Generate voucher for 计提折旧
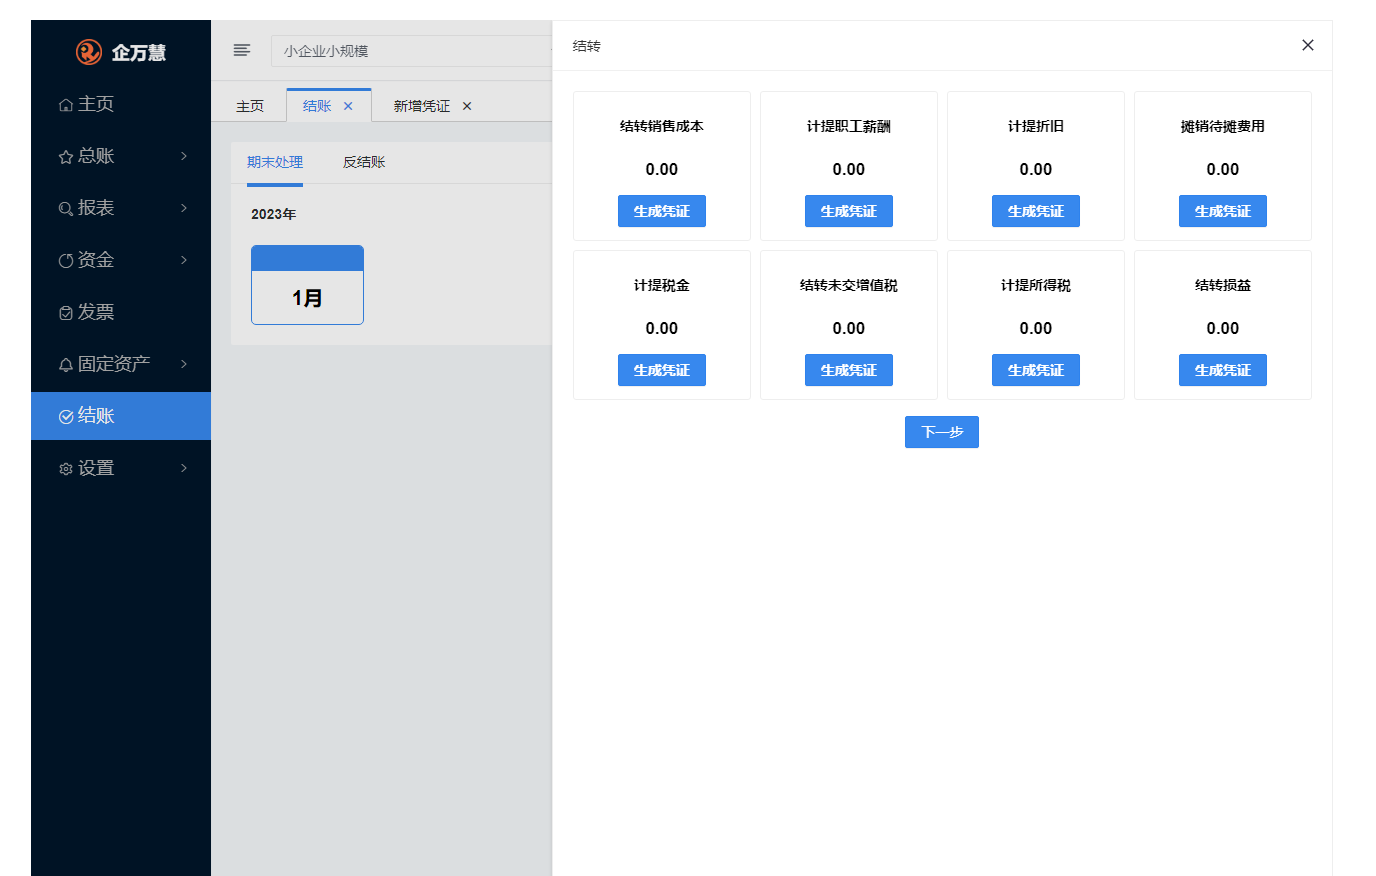Image resolution: width=1376 pixels, height=876 pixels. 1035,211
